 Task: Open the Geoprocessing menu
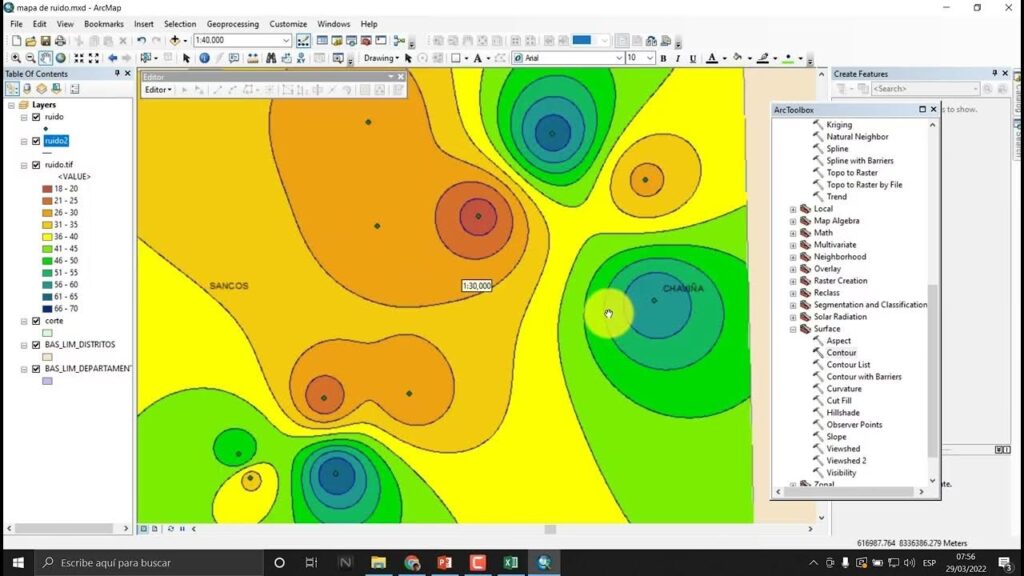232,24
